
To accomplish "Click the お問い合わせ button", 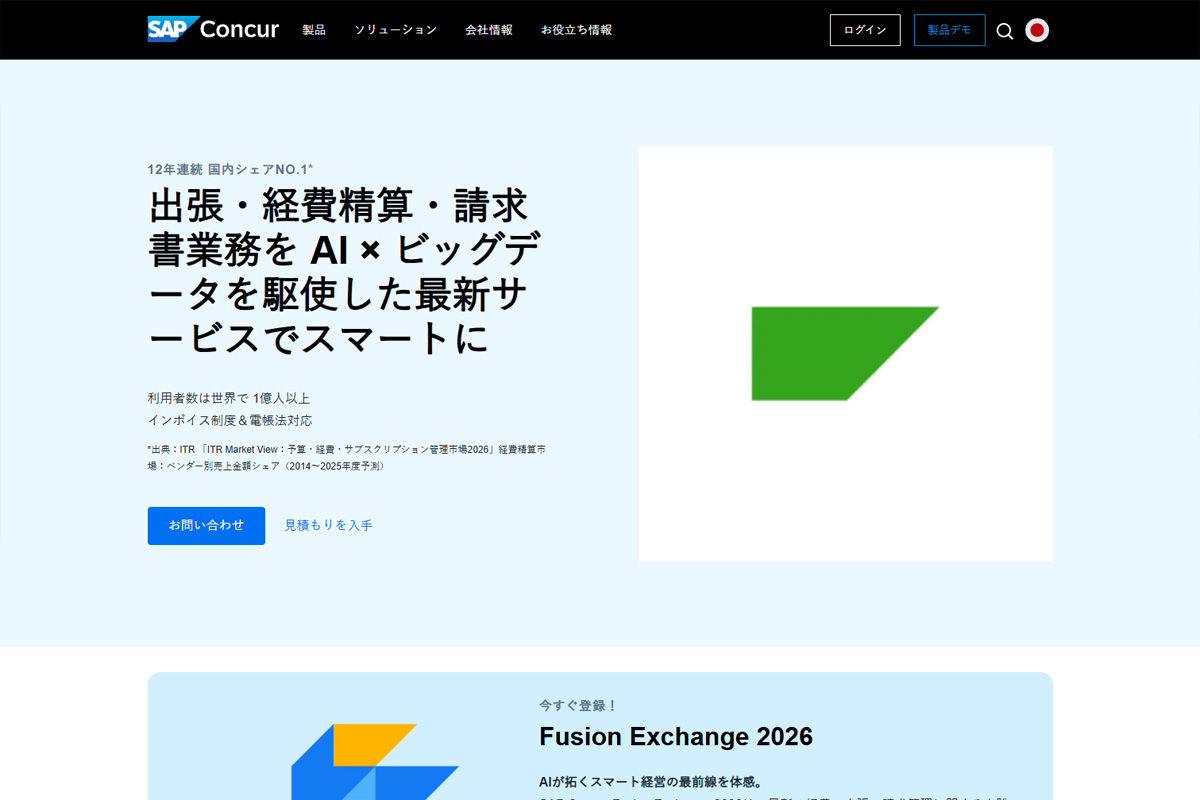I will [206, 526].
